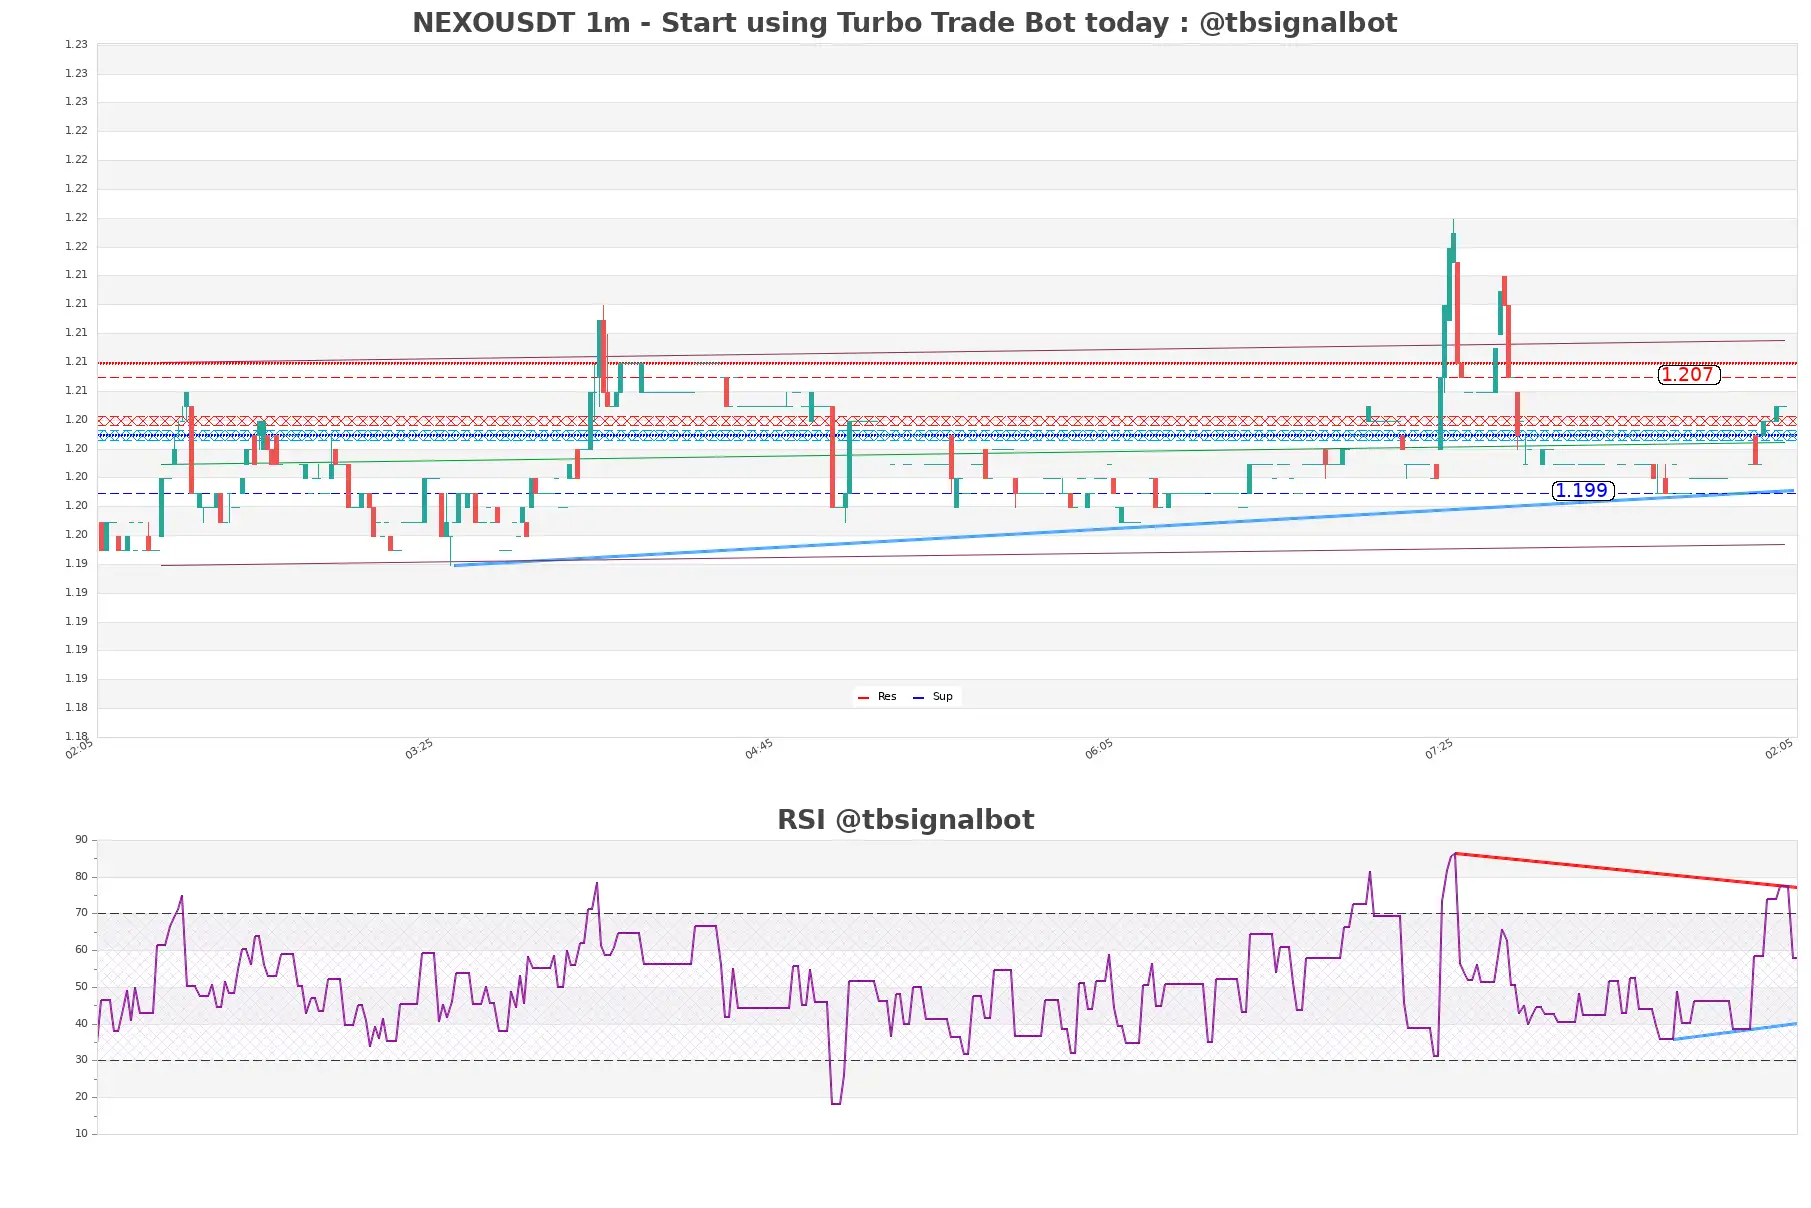Click the RSI @tbsignalbot panel title
This screenshot has width=1811, height=1208.
click(x=905, y=819)
